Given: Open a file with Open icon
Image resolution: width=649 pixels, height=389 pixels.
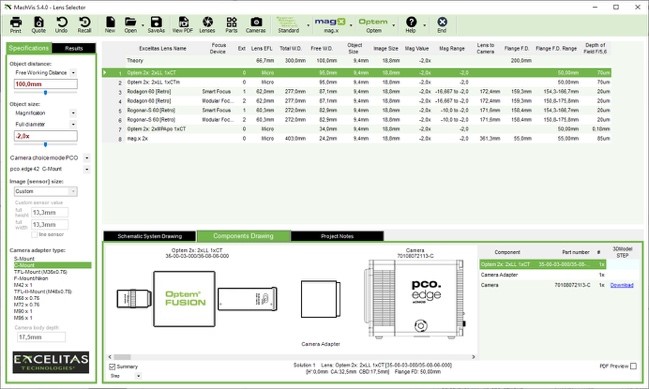Looking at the screenshot, I should (130, 25).
